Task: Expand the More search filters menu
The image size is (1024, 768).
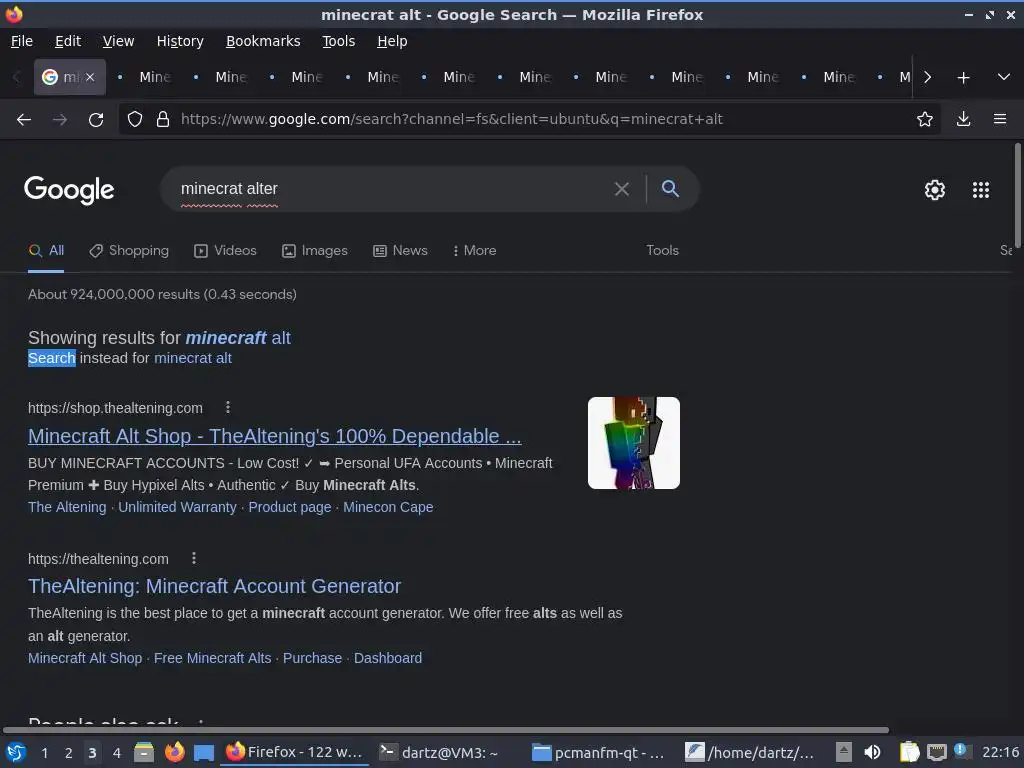Action: pos(474,251)
